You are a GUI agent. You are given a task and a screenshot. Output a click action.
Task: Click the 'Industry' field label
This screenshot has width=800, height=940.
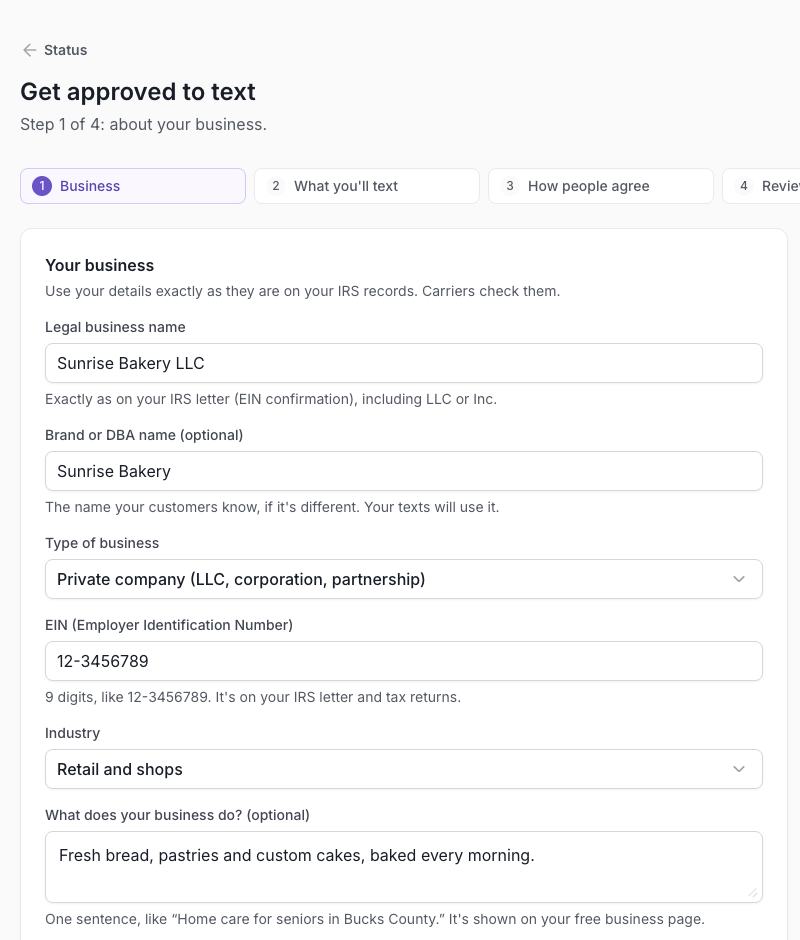point(73,733)
